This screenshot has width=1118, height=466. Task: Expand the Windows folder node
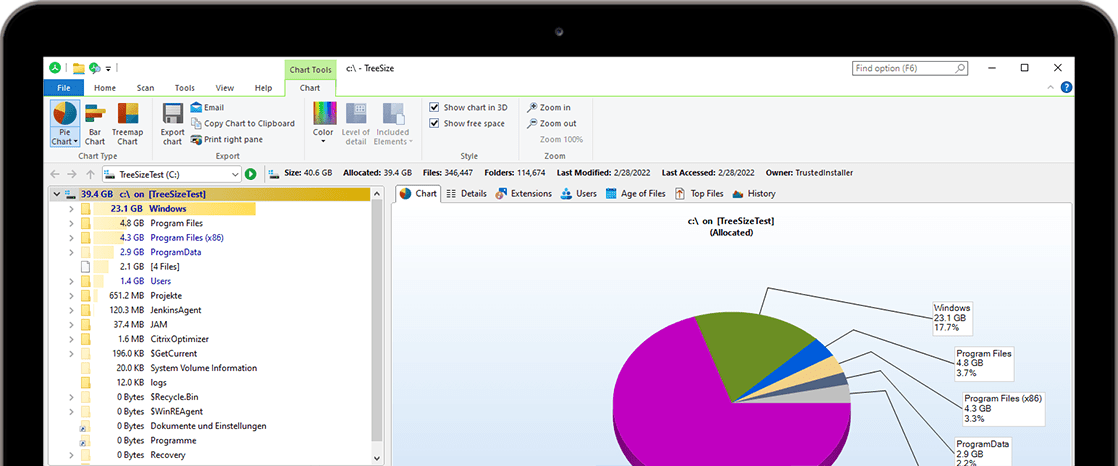71,209
